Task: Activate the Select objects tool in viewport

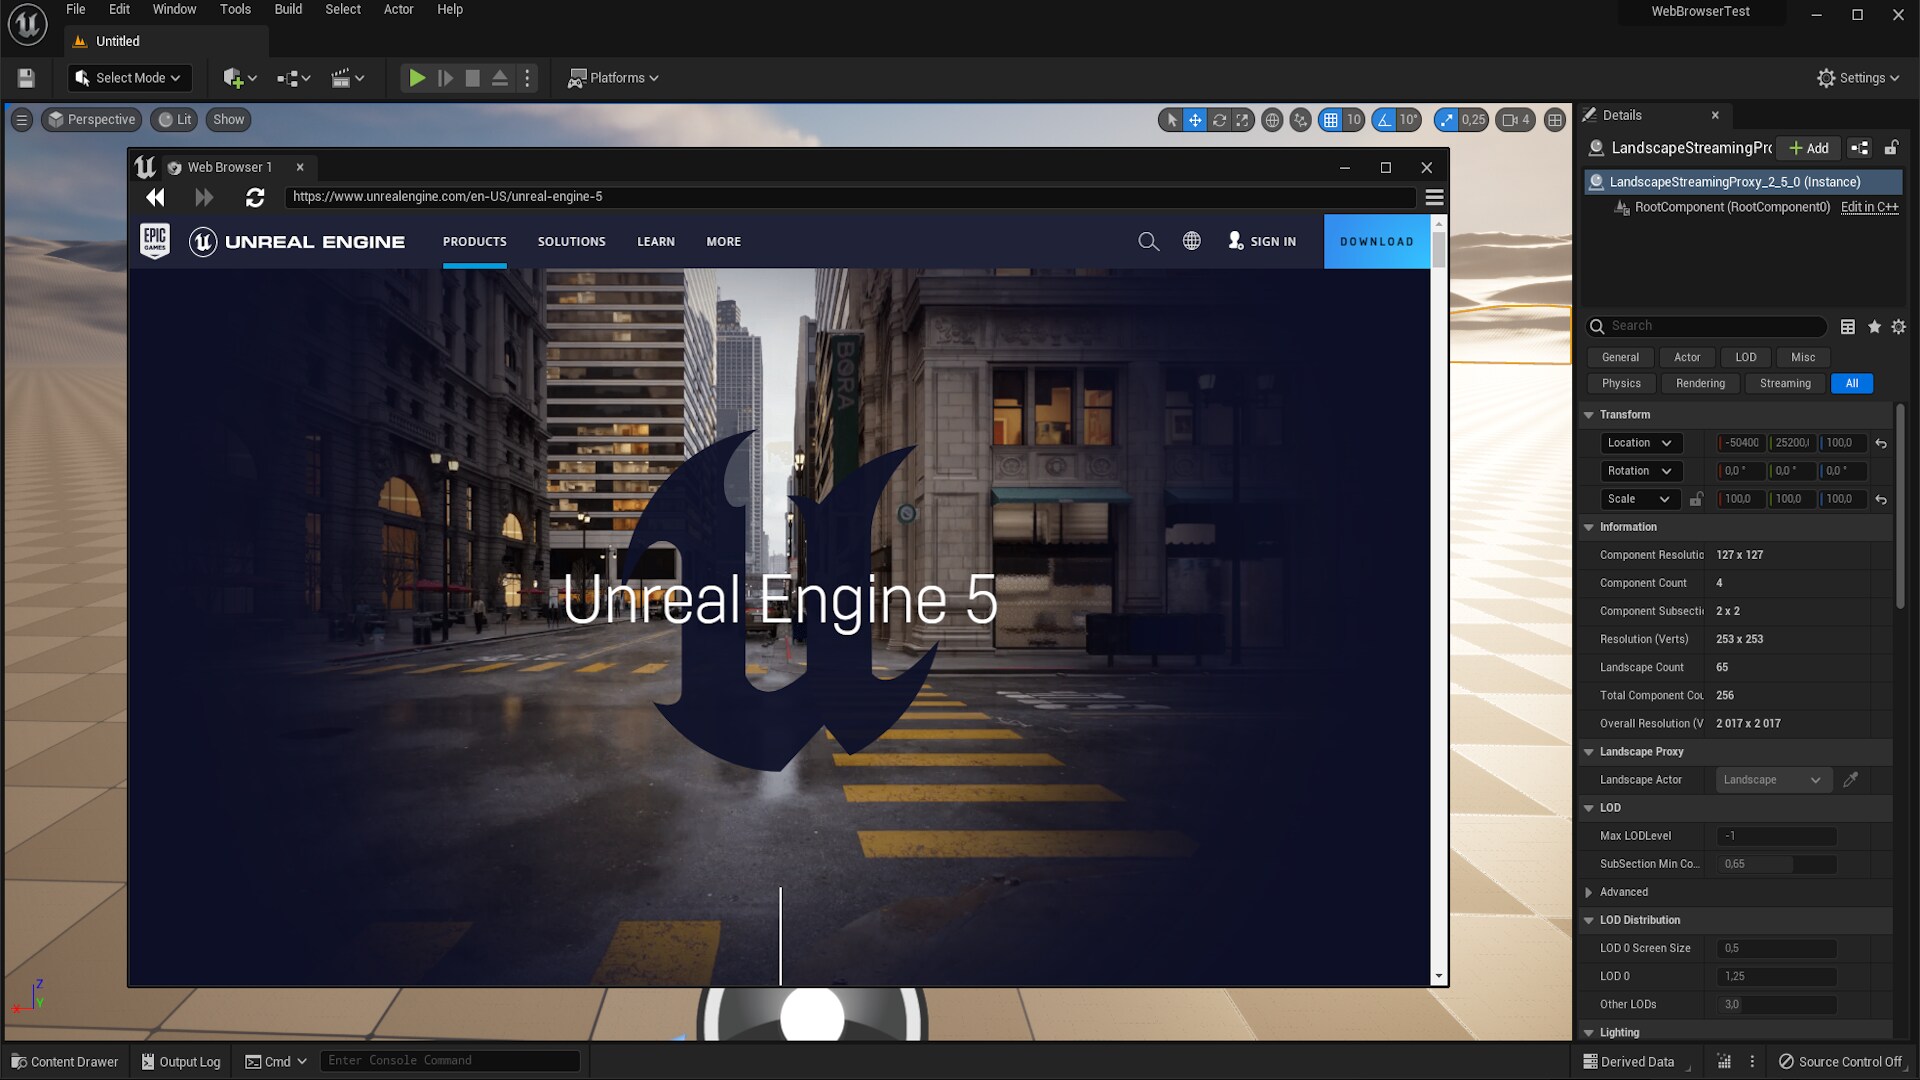Action: coord(1171,120)
